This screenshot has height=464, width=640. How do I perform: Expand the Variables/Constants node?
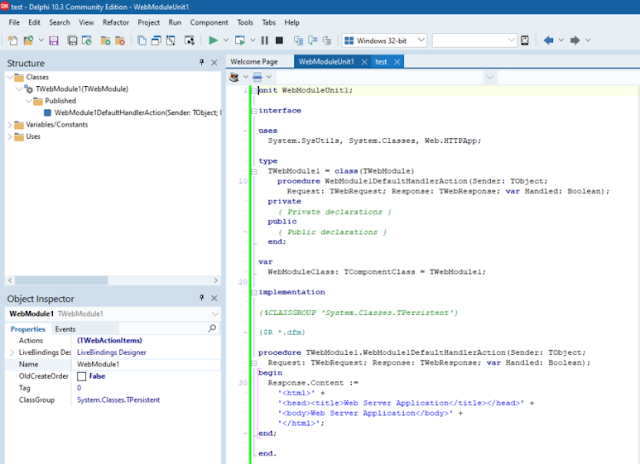tap(10, 124)
